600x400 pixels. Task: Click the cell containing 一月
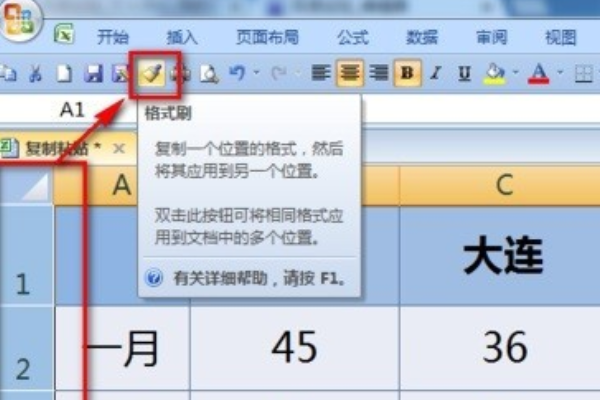[x=122, y=348]
